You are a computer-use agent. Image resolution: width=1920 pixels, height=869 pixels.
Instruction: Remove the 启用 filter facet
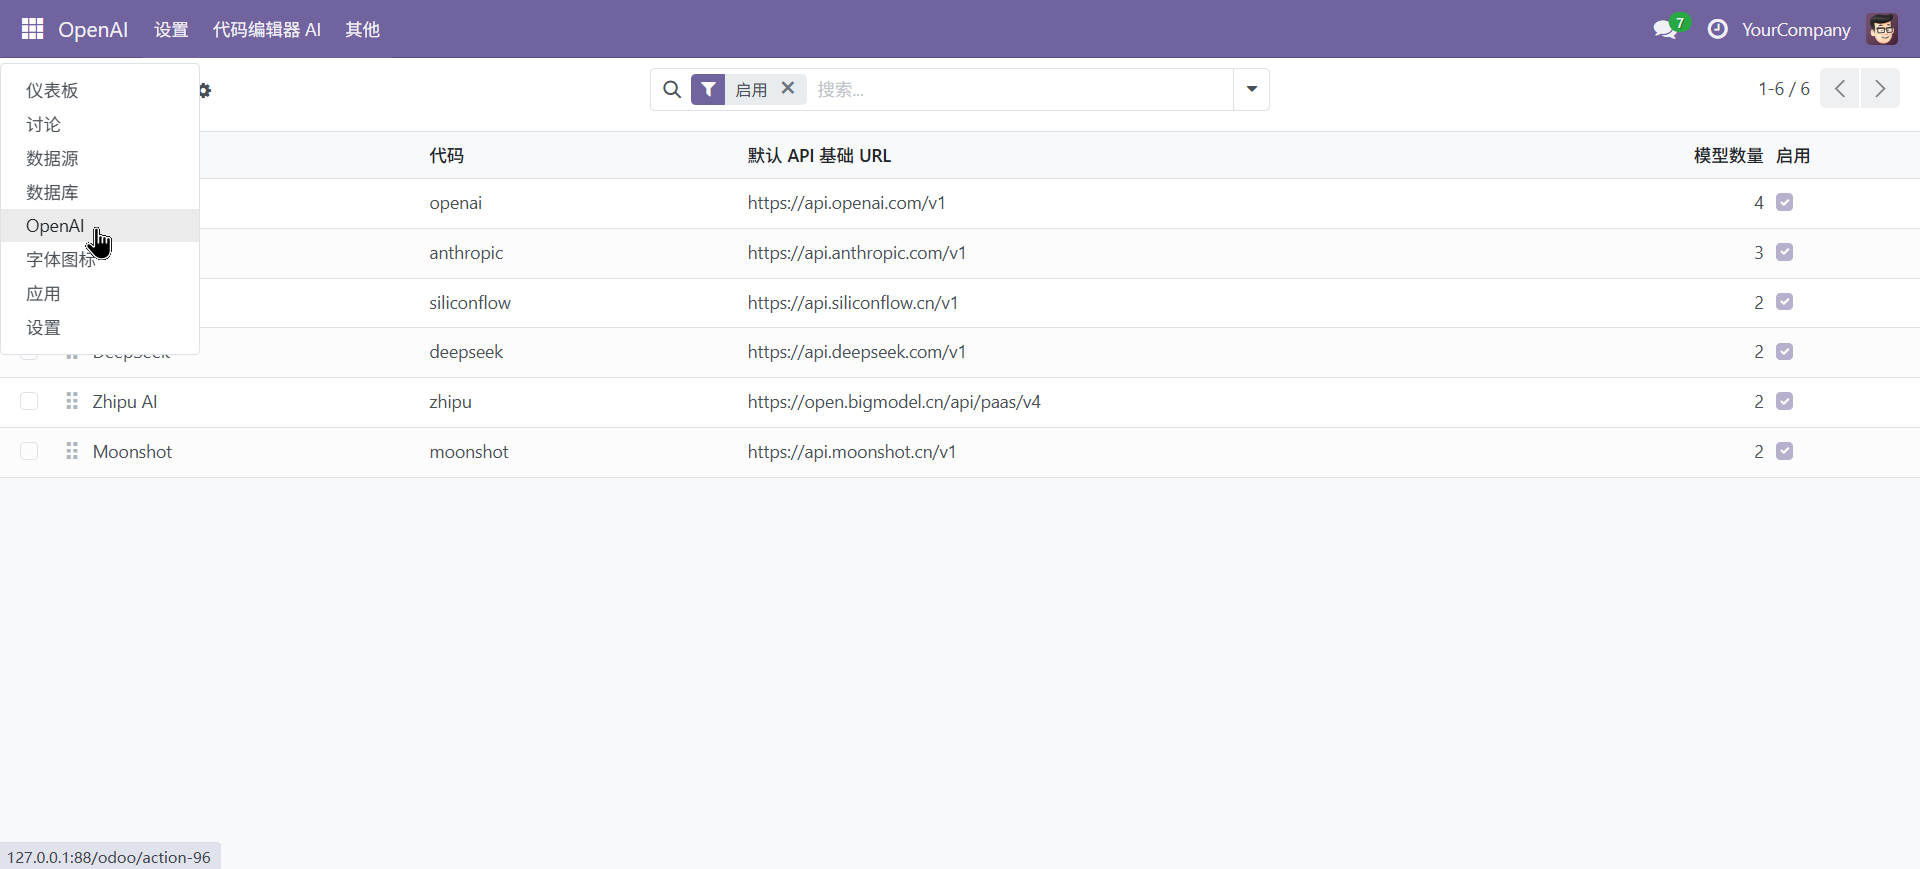[788, 88]
